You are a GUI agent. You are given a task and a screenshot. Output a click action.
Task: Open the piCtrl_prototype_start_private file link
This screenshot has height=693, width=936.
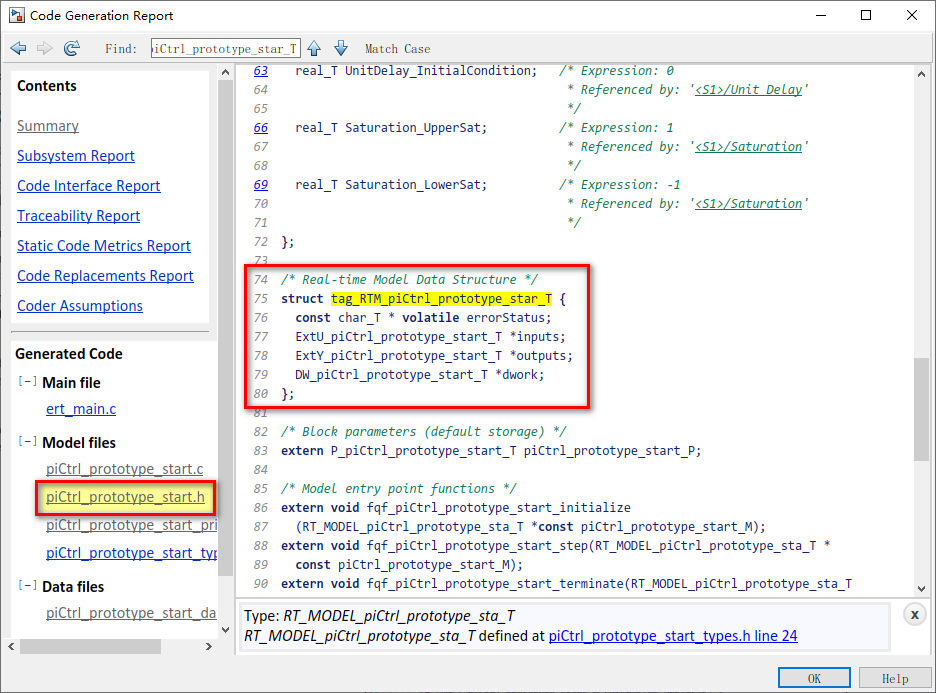[x=131, y=525]
